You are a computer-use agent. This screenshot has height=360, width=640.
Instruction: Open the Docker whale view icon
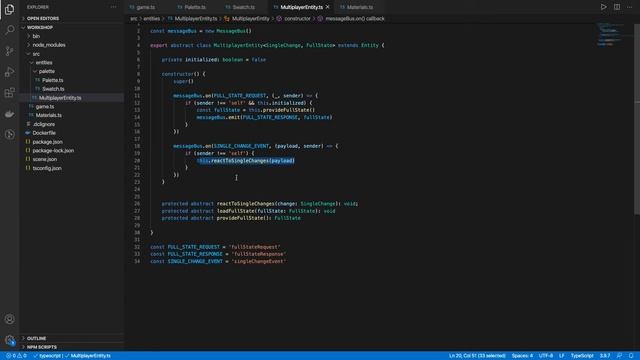tap(9, 114)
